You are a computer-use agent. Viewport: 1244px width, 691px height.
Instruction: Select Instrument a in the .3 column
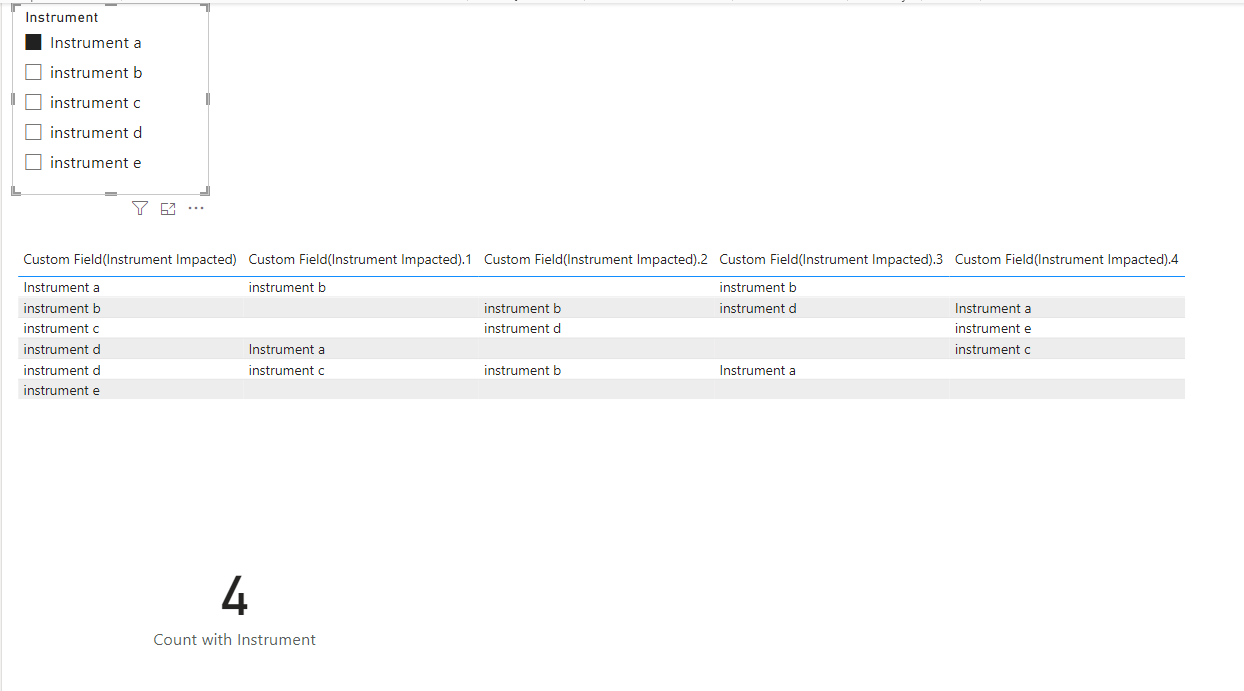coord(758,370)
